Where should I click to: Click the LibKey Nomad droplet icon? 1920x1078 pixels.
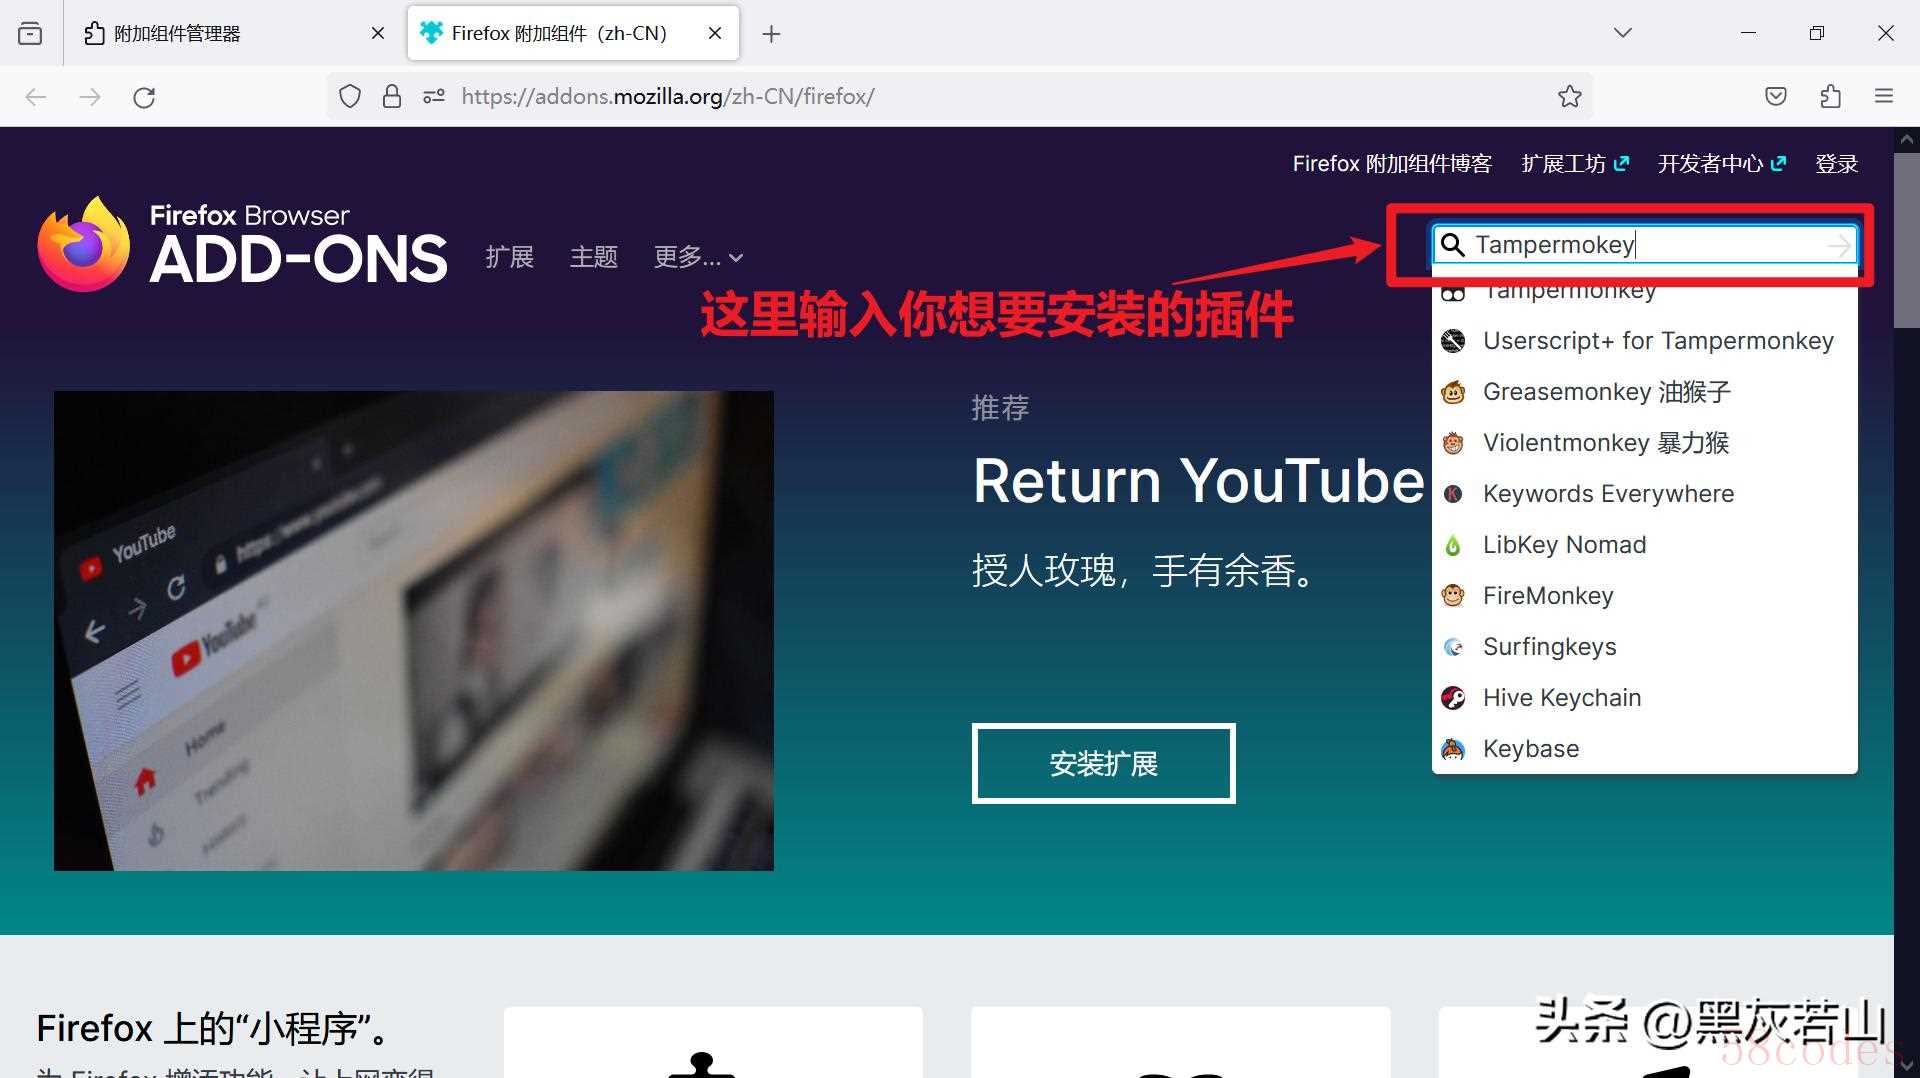click(1453, 545)
